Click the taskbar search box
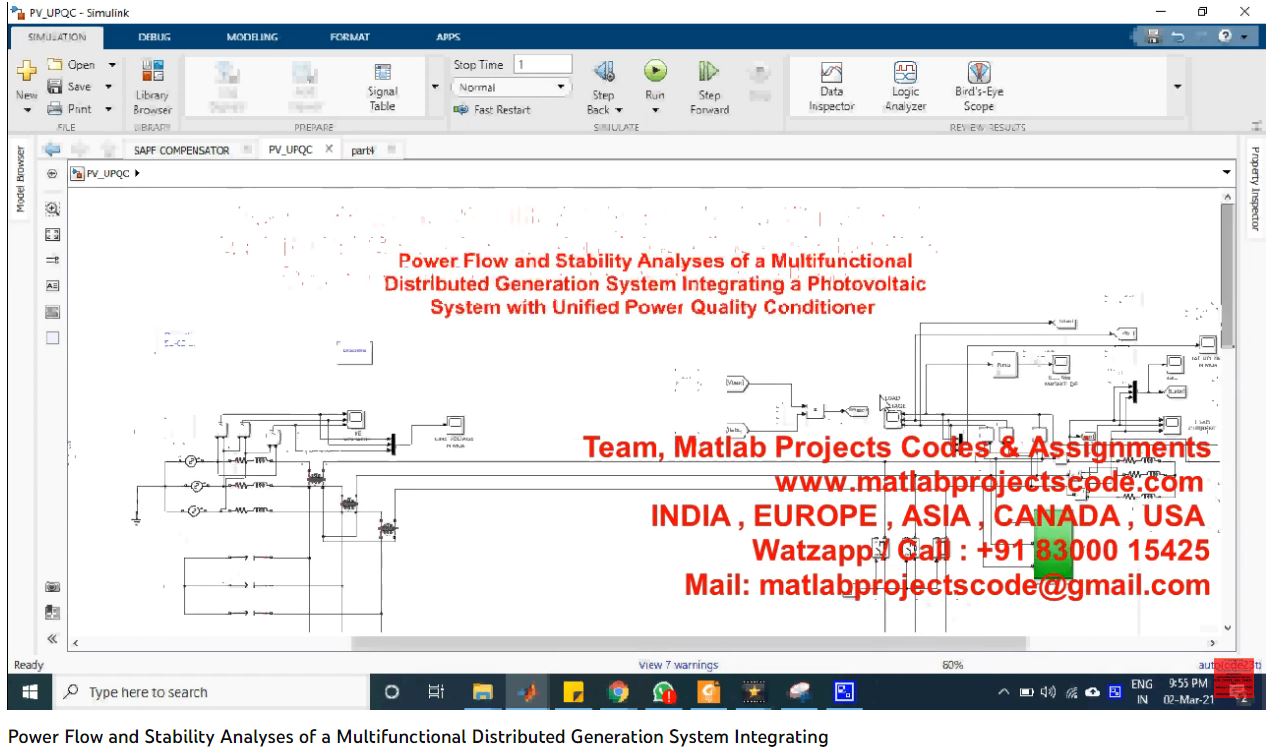Image resolution: width=1281 pixels, height=756 pixels. coord(209,691)
